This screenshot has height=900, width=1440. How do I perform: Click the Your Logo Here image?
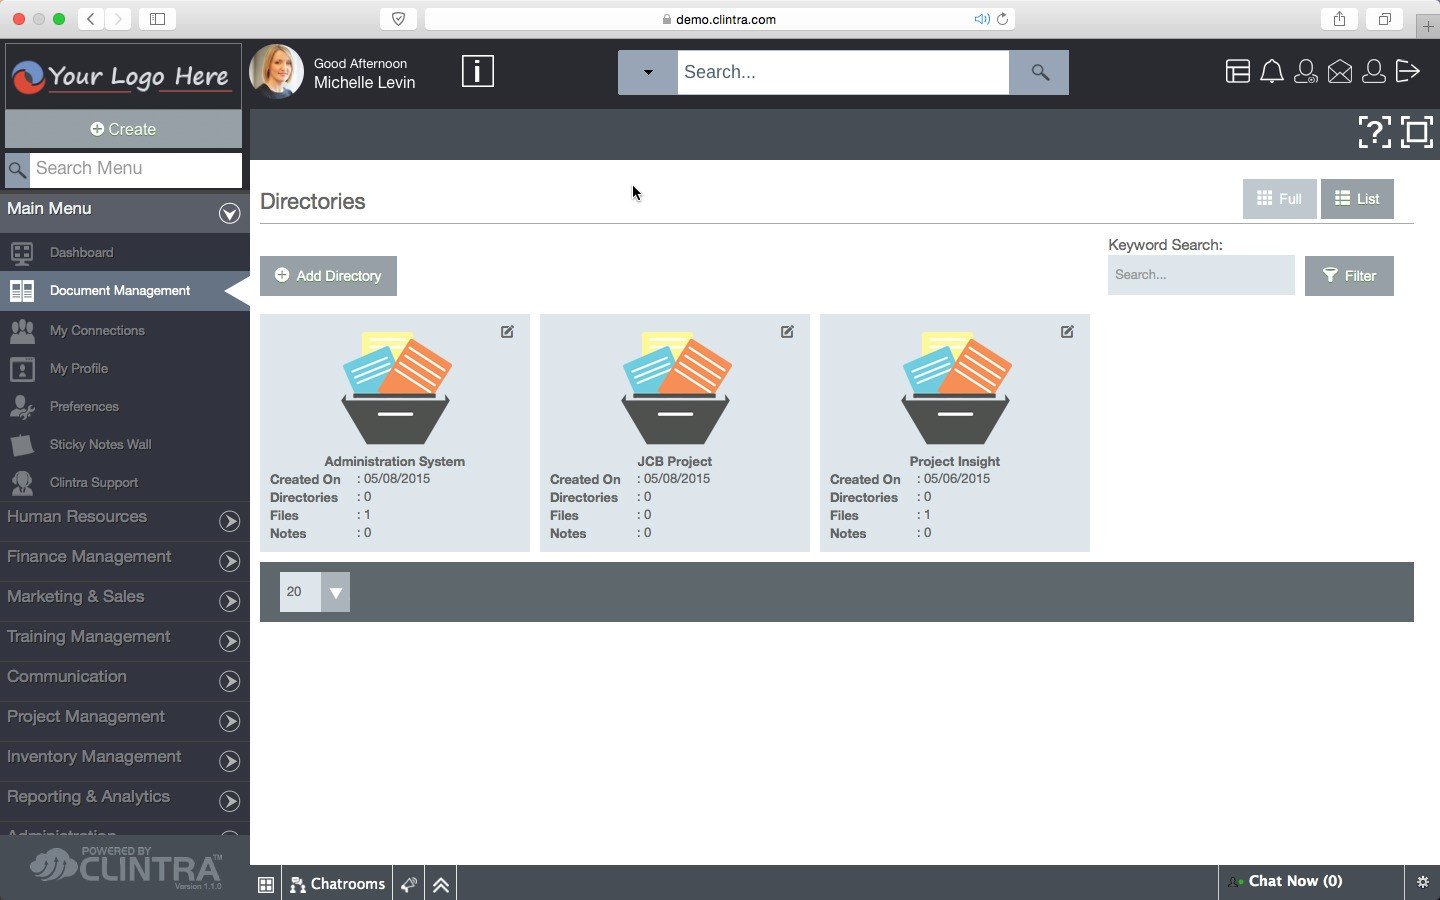click(123, 76)
